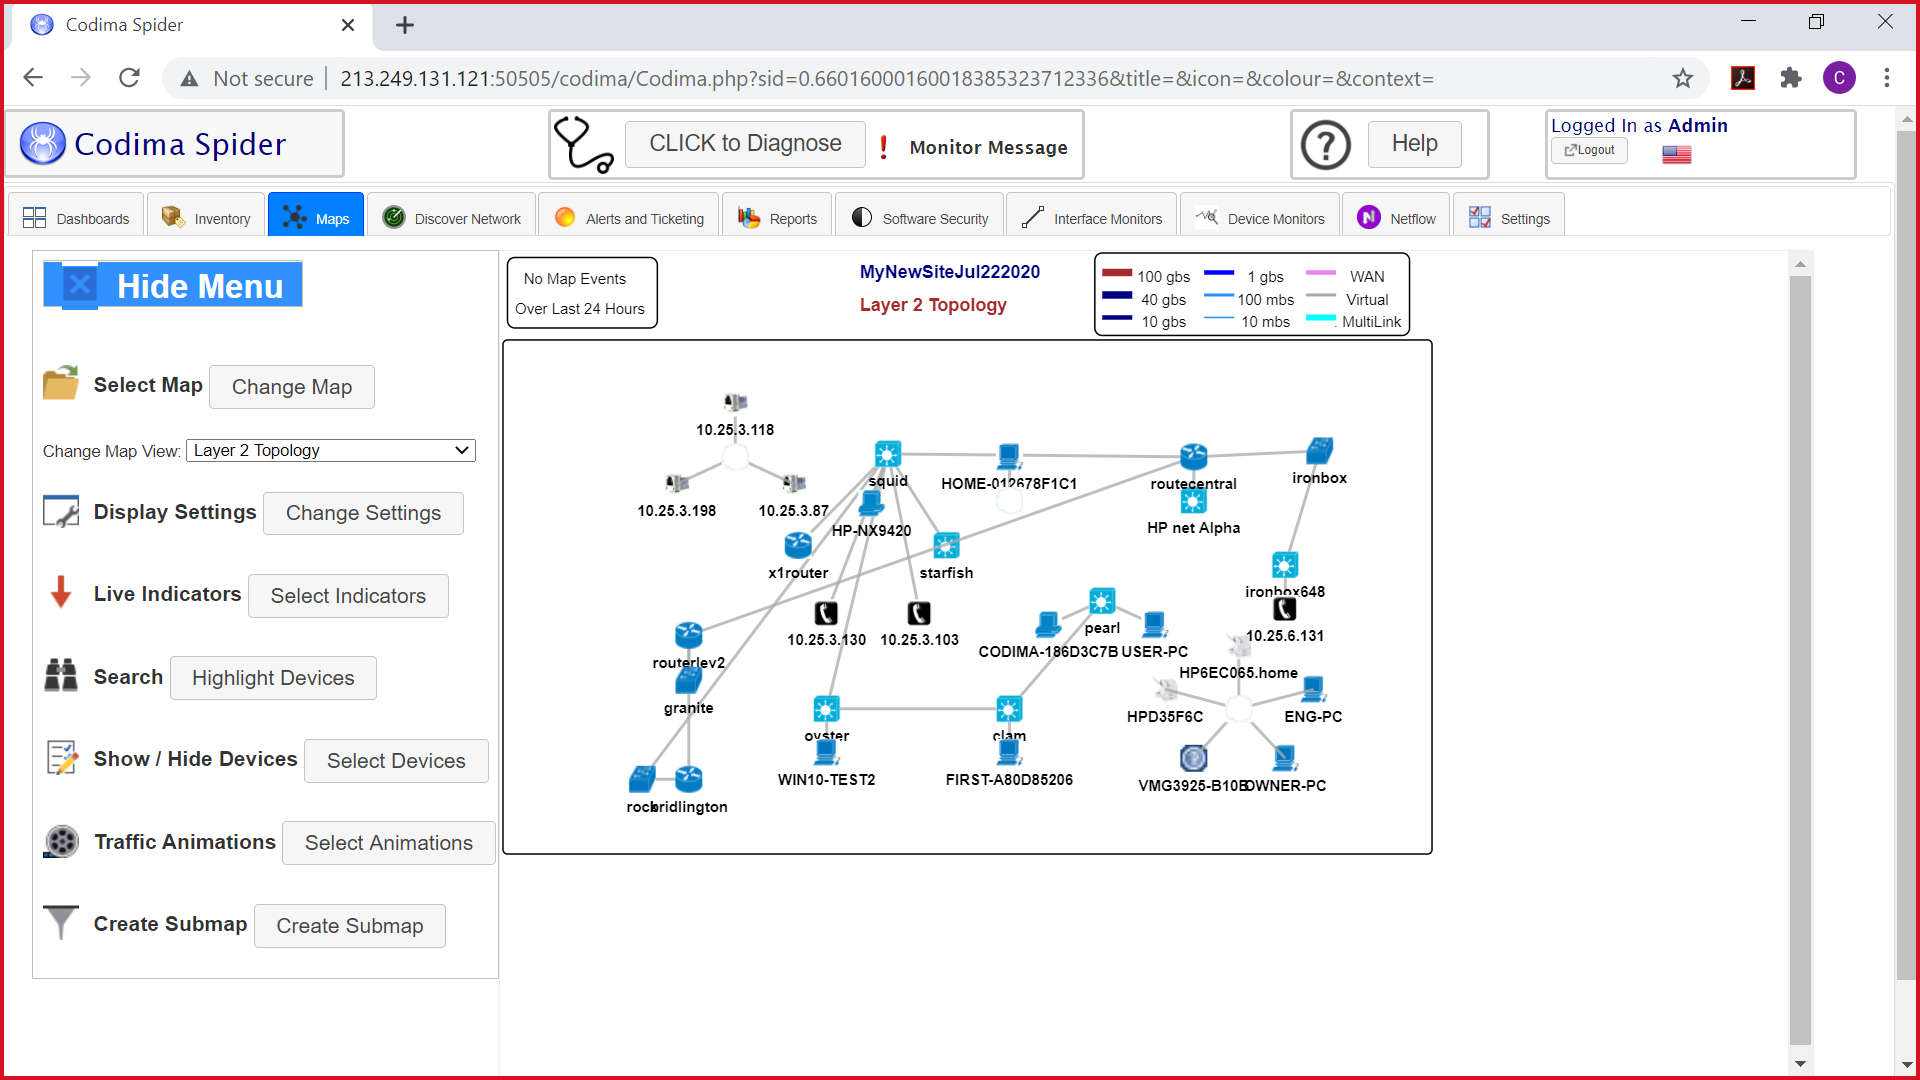Click the inner map scrollbar thumb
The height and width of the screenshot is (1080, 1920).
pos(1800,660)
